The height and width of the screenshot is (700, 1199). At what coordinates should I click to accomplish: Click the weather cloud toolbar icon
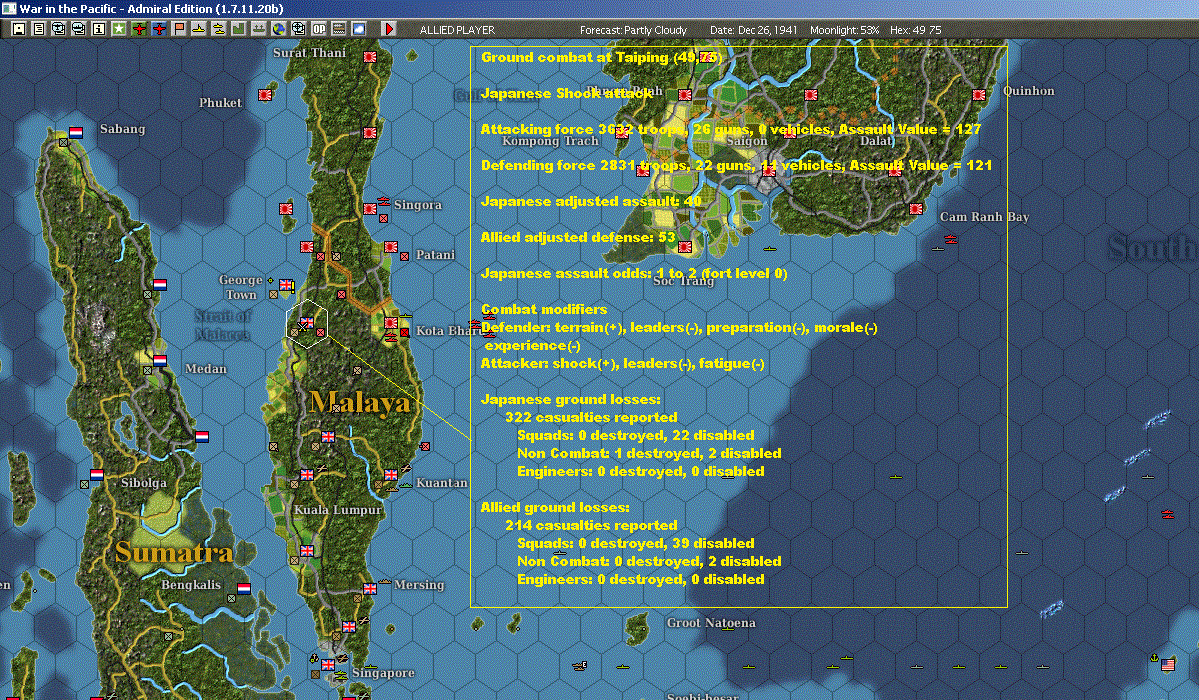point(359,29)
